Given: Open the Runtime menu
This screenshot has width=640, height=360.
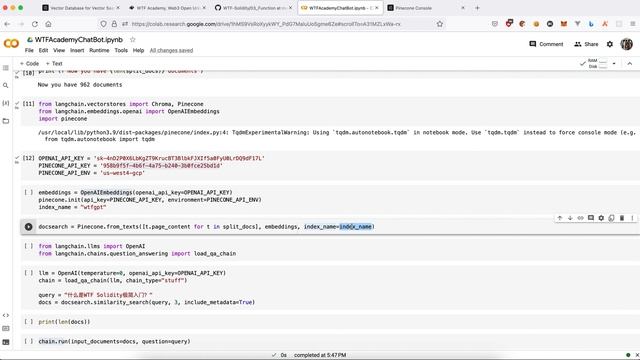Looking at the screenshot, I should (x=99, y=51).
